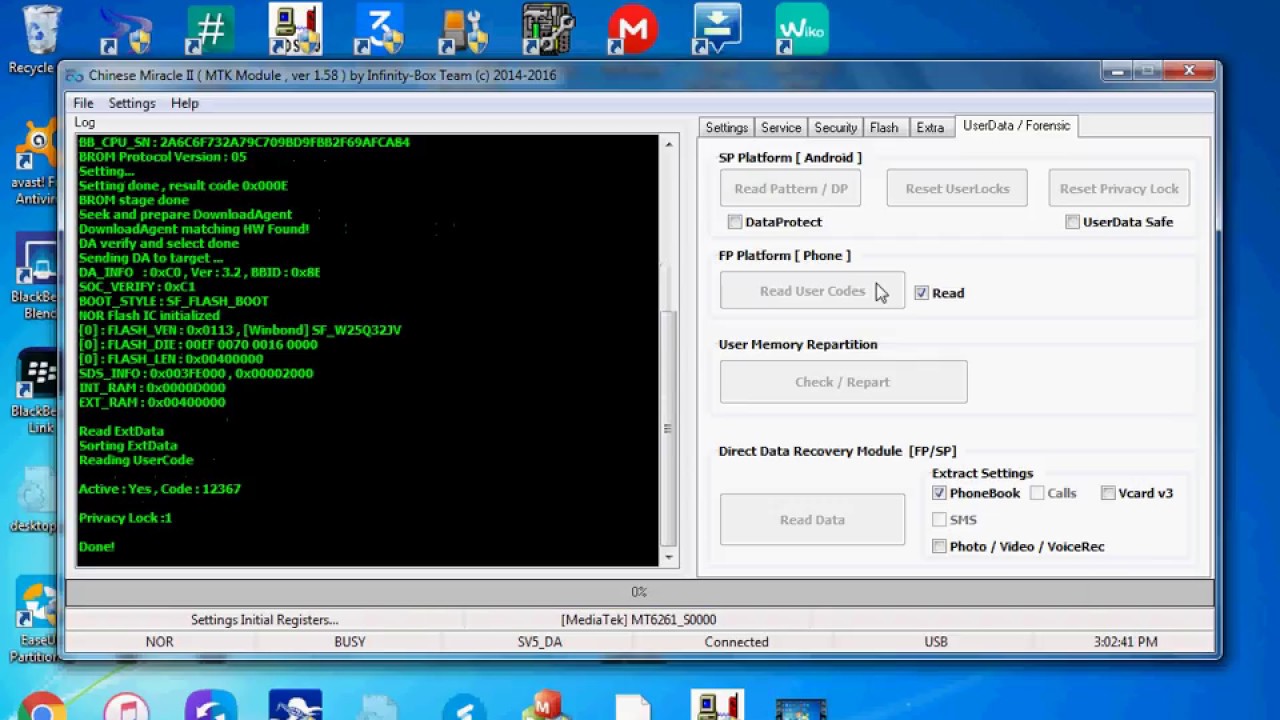1280x720 pixels.
Task: Click the Check / Repart button
Action: pyautogui.click(x=843, y=382)
